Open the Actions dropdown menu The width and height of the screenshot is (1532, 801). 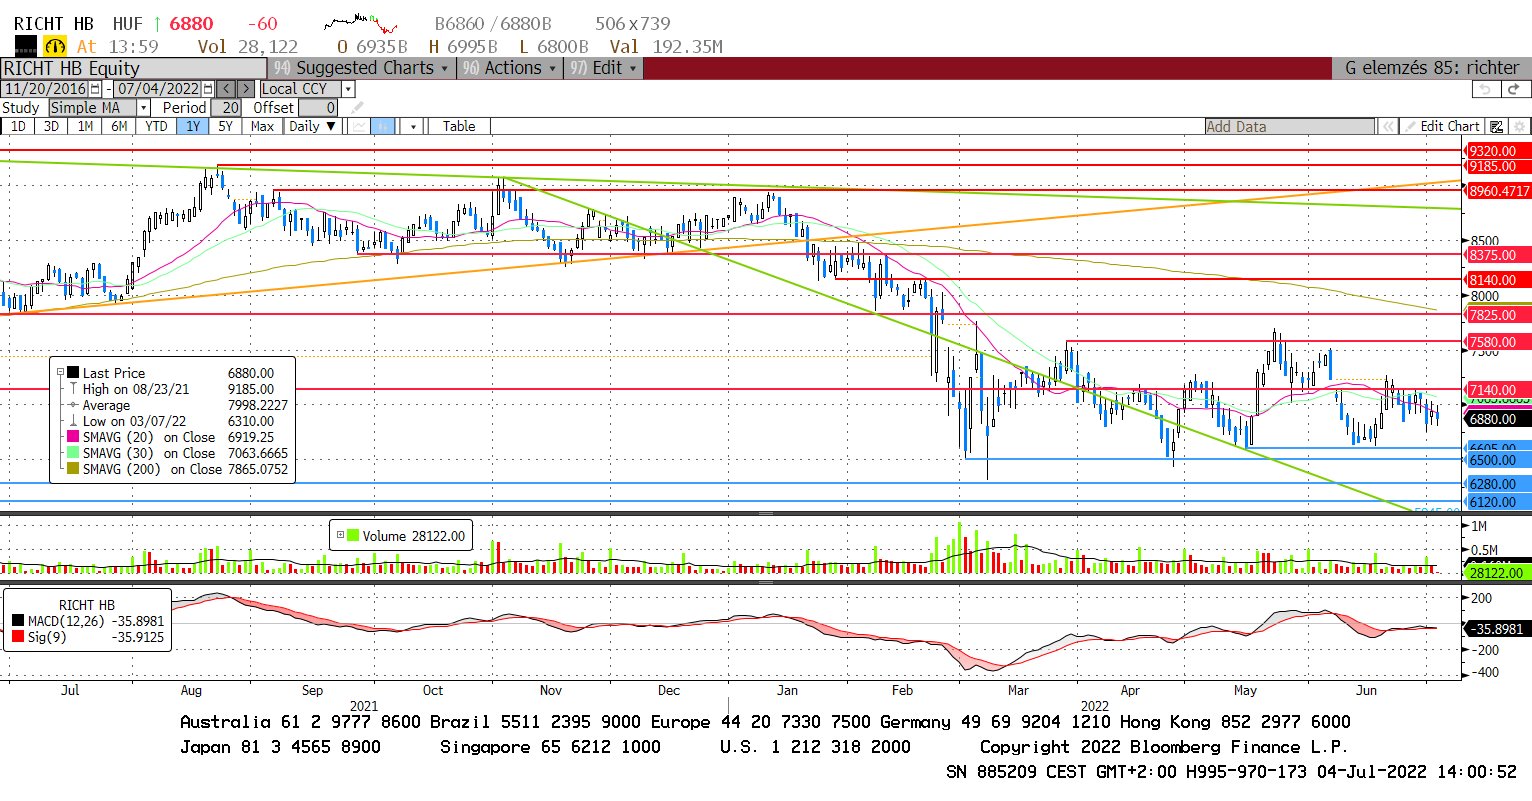[x=510, y=68]
